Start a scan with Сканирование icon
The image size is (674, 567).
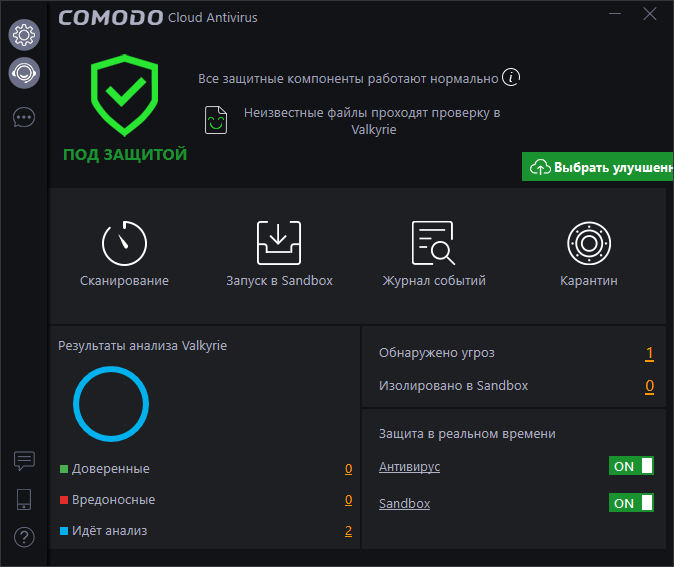pos(124,243)
